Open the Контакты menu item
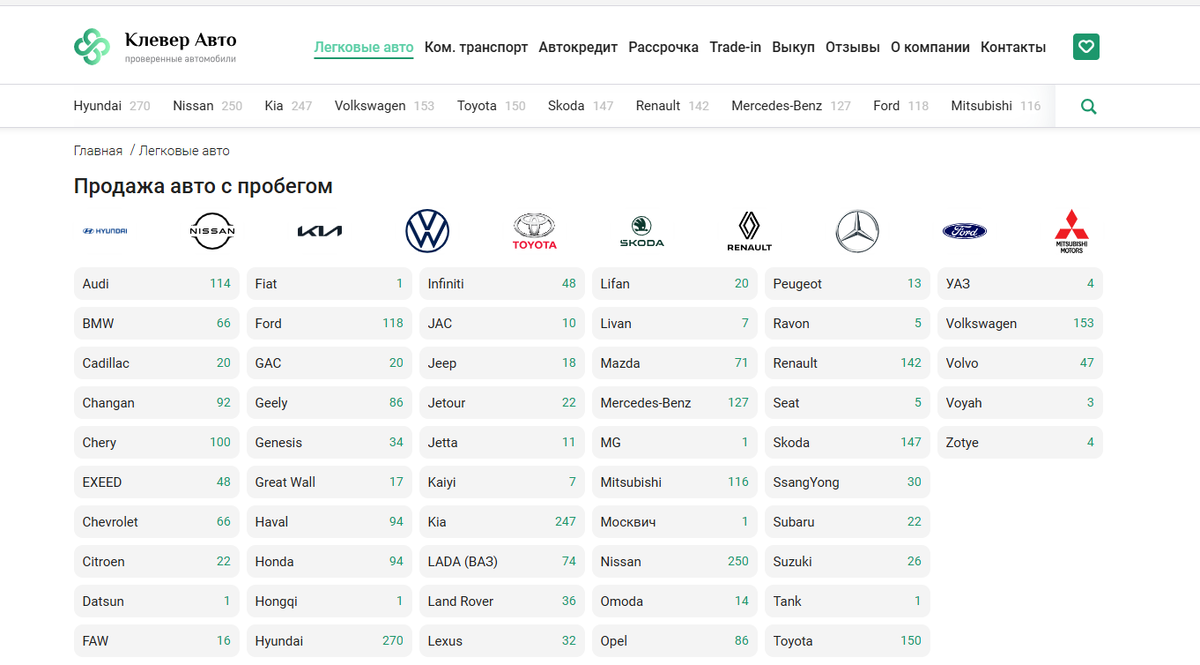The image size is (1200, 665). click(1013, 47)
